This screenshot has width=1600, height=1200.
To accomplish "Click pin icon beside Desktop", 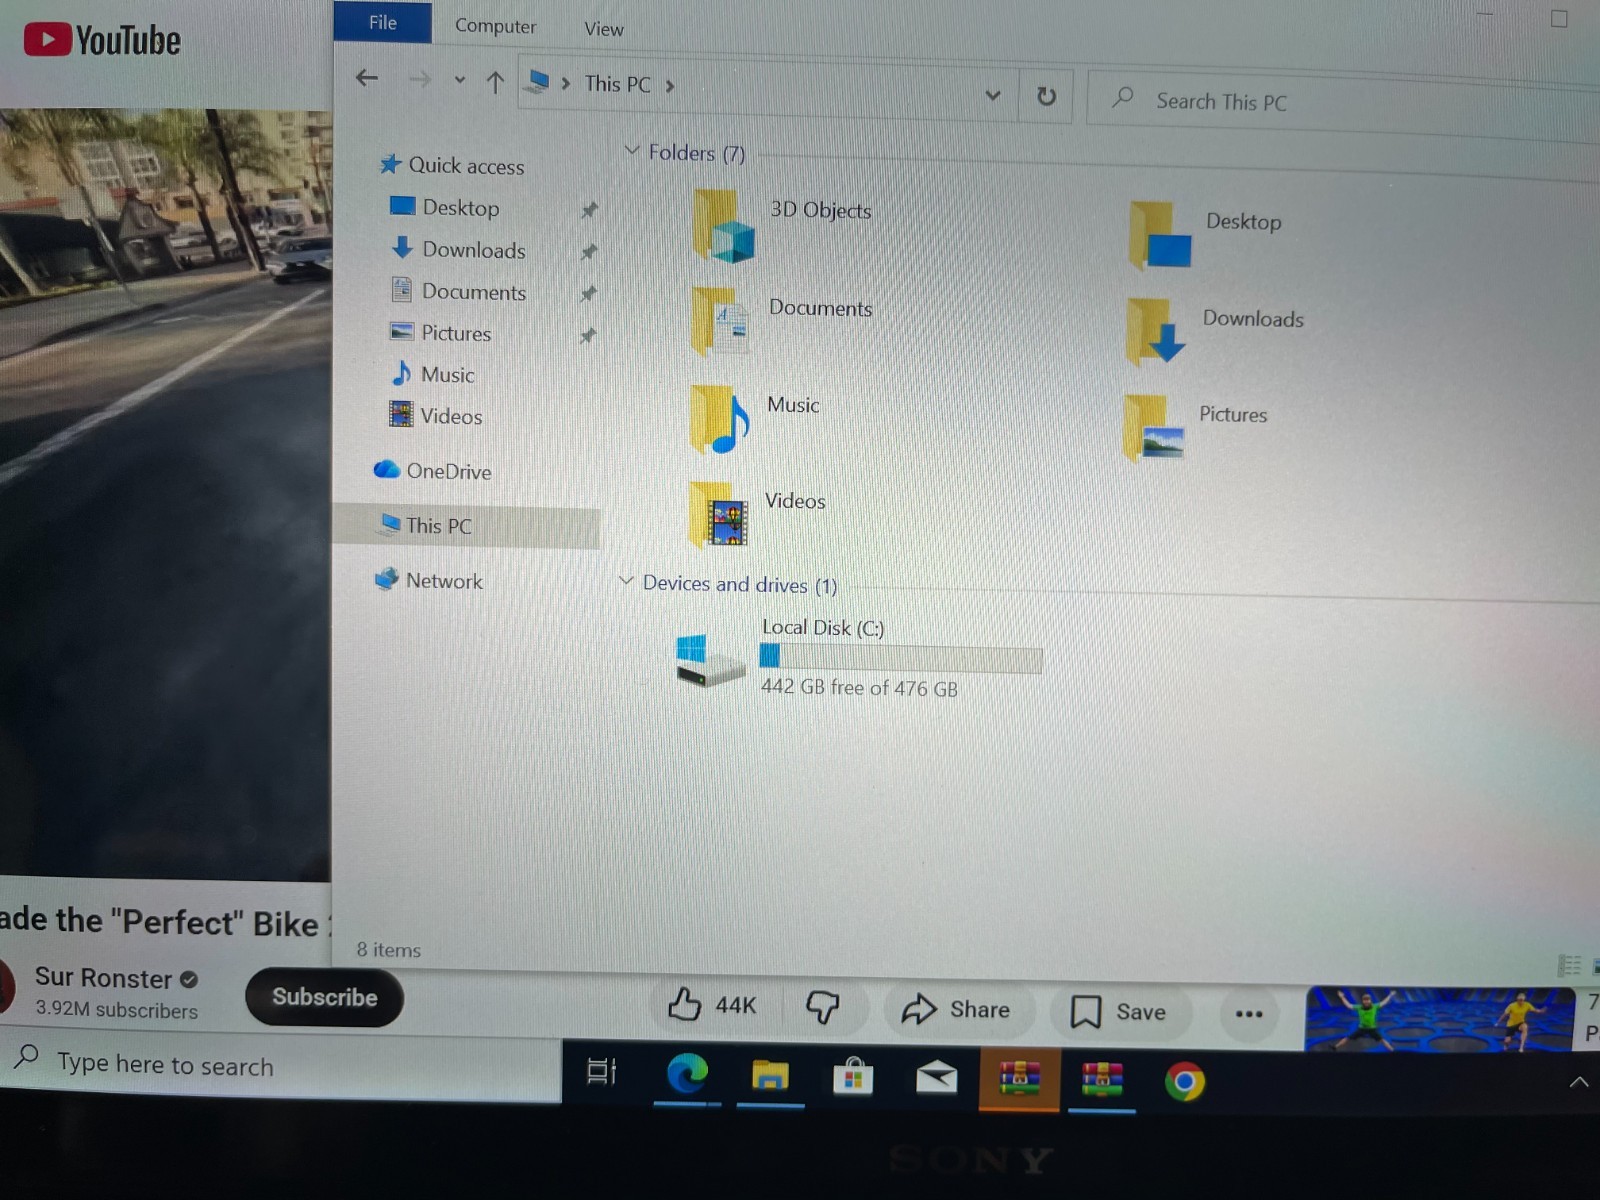I will 590,209.
